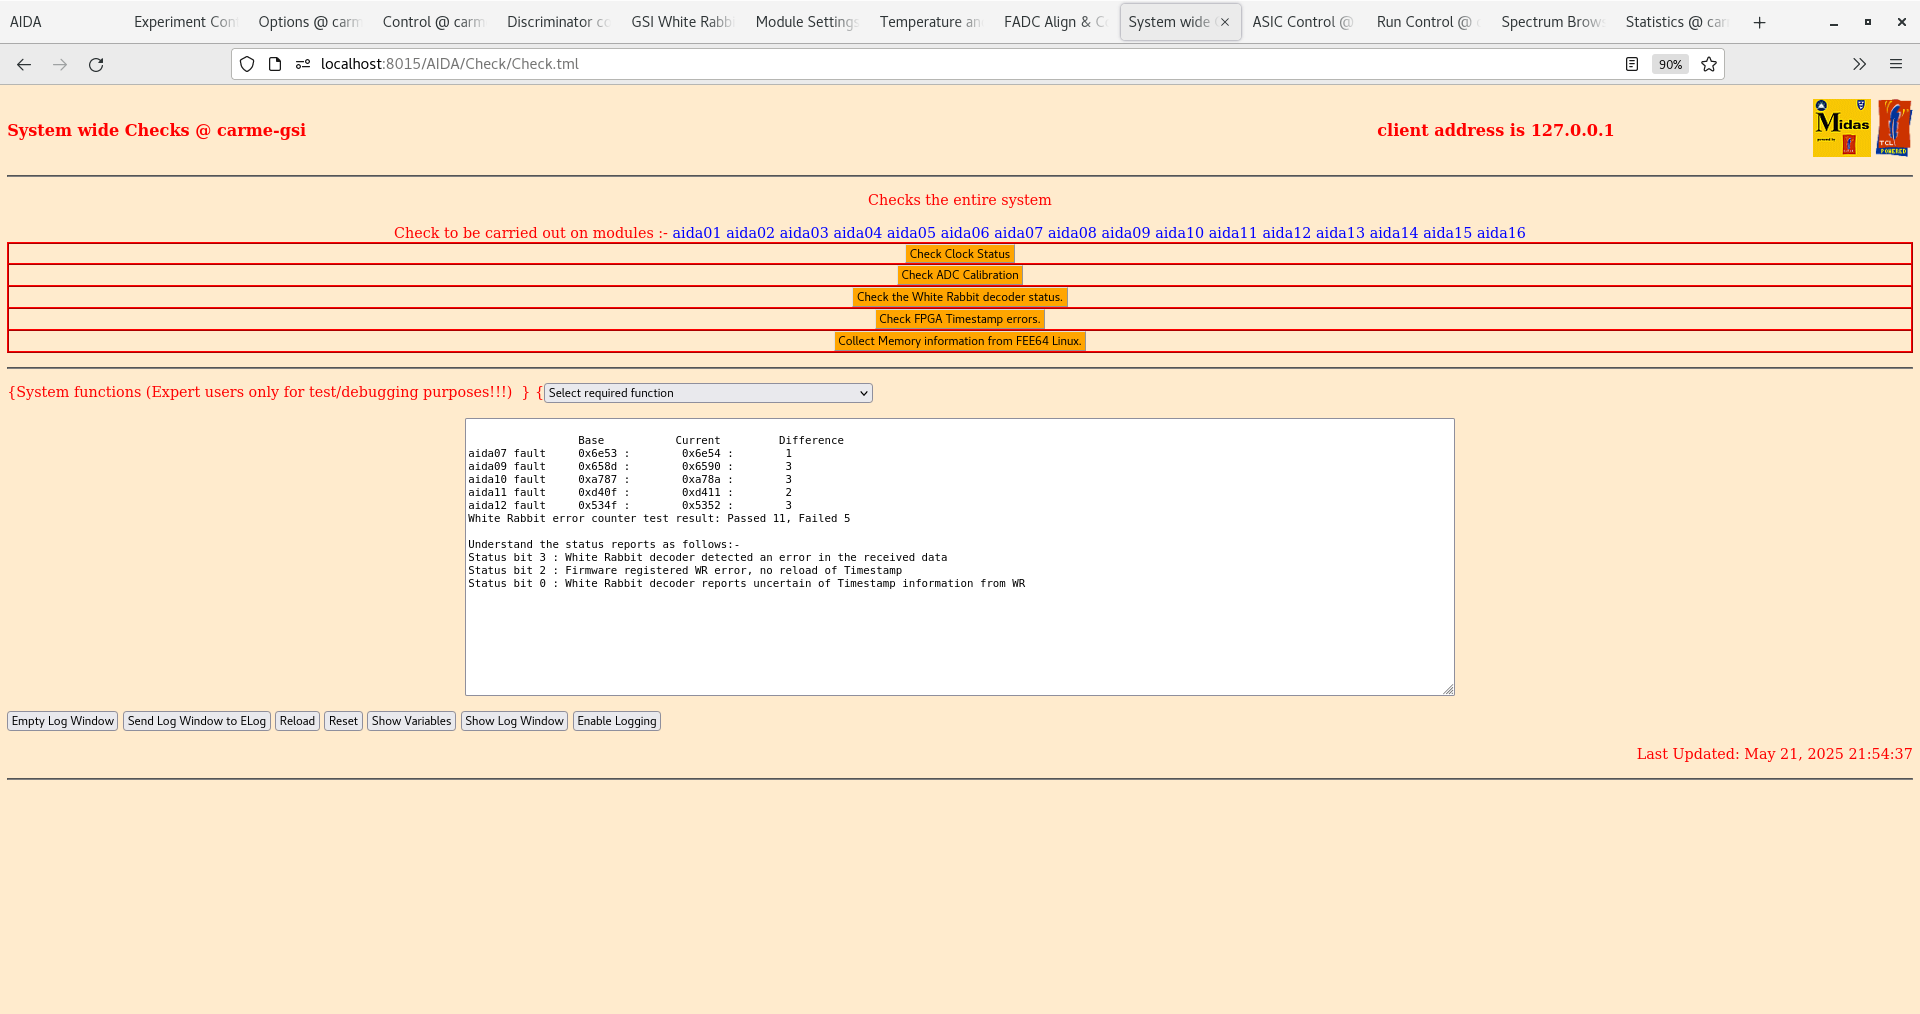Open a new browser tab with plus icon

1759,22
